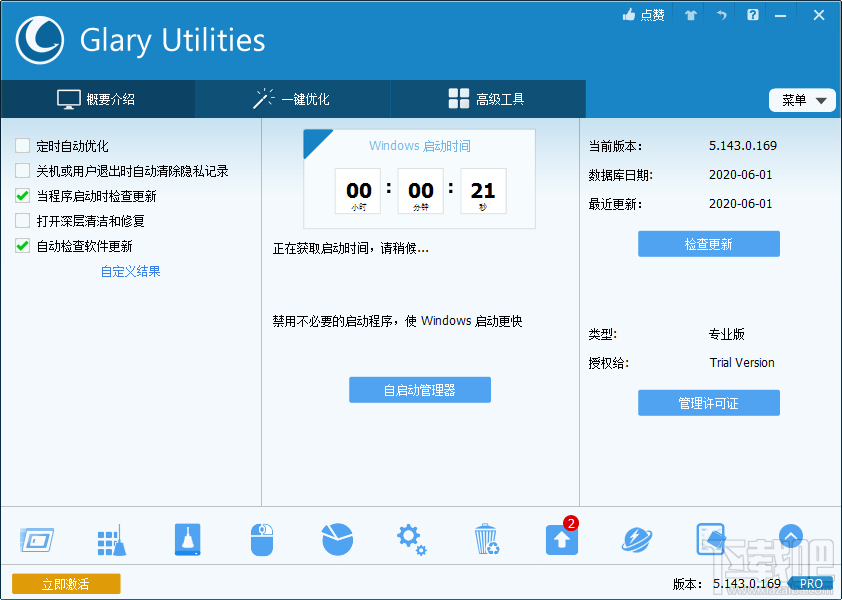842x600 pixels.
Task: Click the 立即激活 activation button
Action: [66, 583]
